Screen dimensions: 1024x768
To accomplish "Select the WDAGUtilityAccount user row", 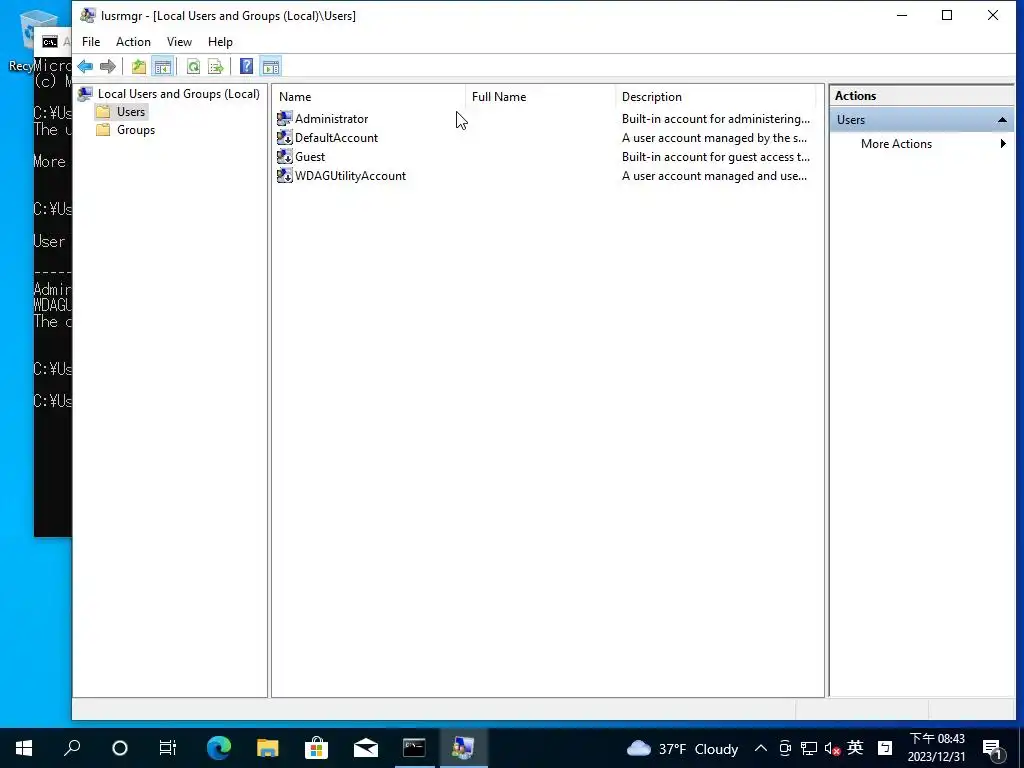I will 350,176.
